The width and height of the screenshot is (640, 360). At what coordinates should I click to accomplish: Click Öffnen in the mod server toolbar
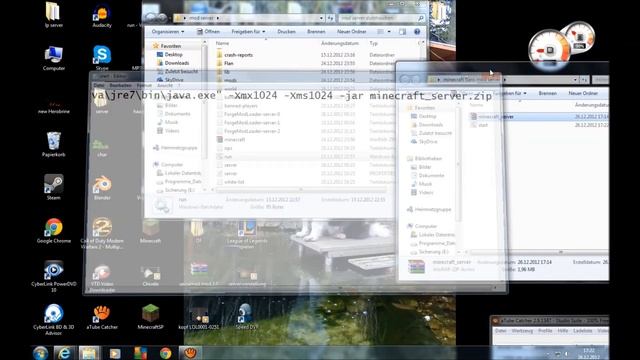(x=208, y=31)
